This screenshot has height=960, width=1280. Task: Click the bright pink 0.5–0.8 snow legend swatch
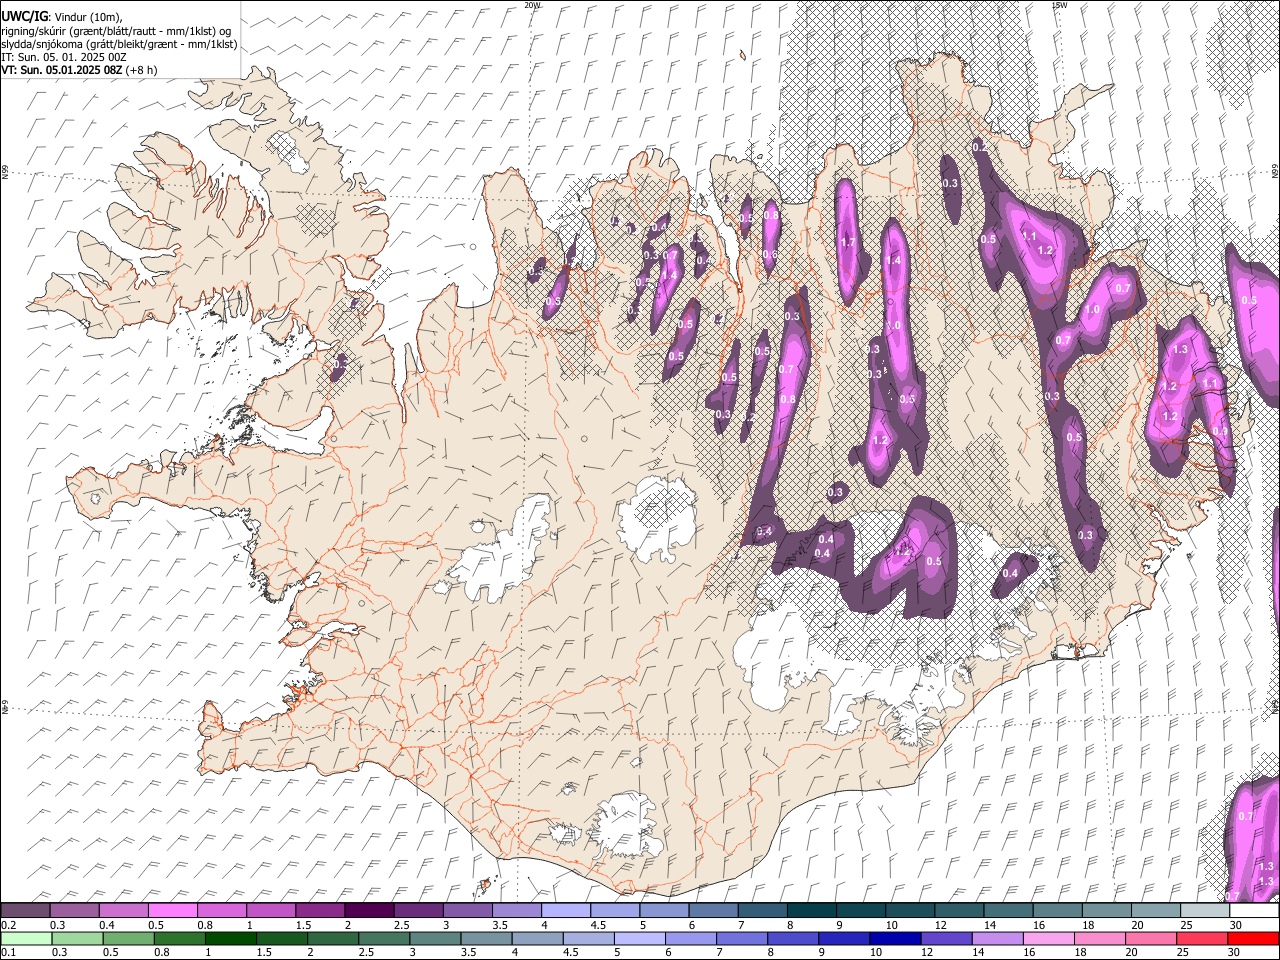[173, 910]
